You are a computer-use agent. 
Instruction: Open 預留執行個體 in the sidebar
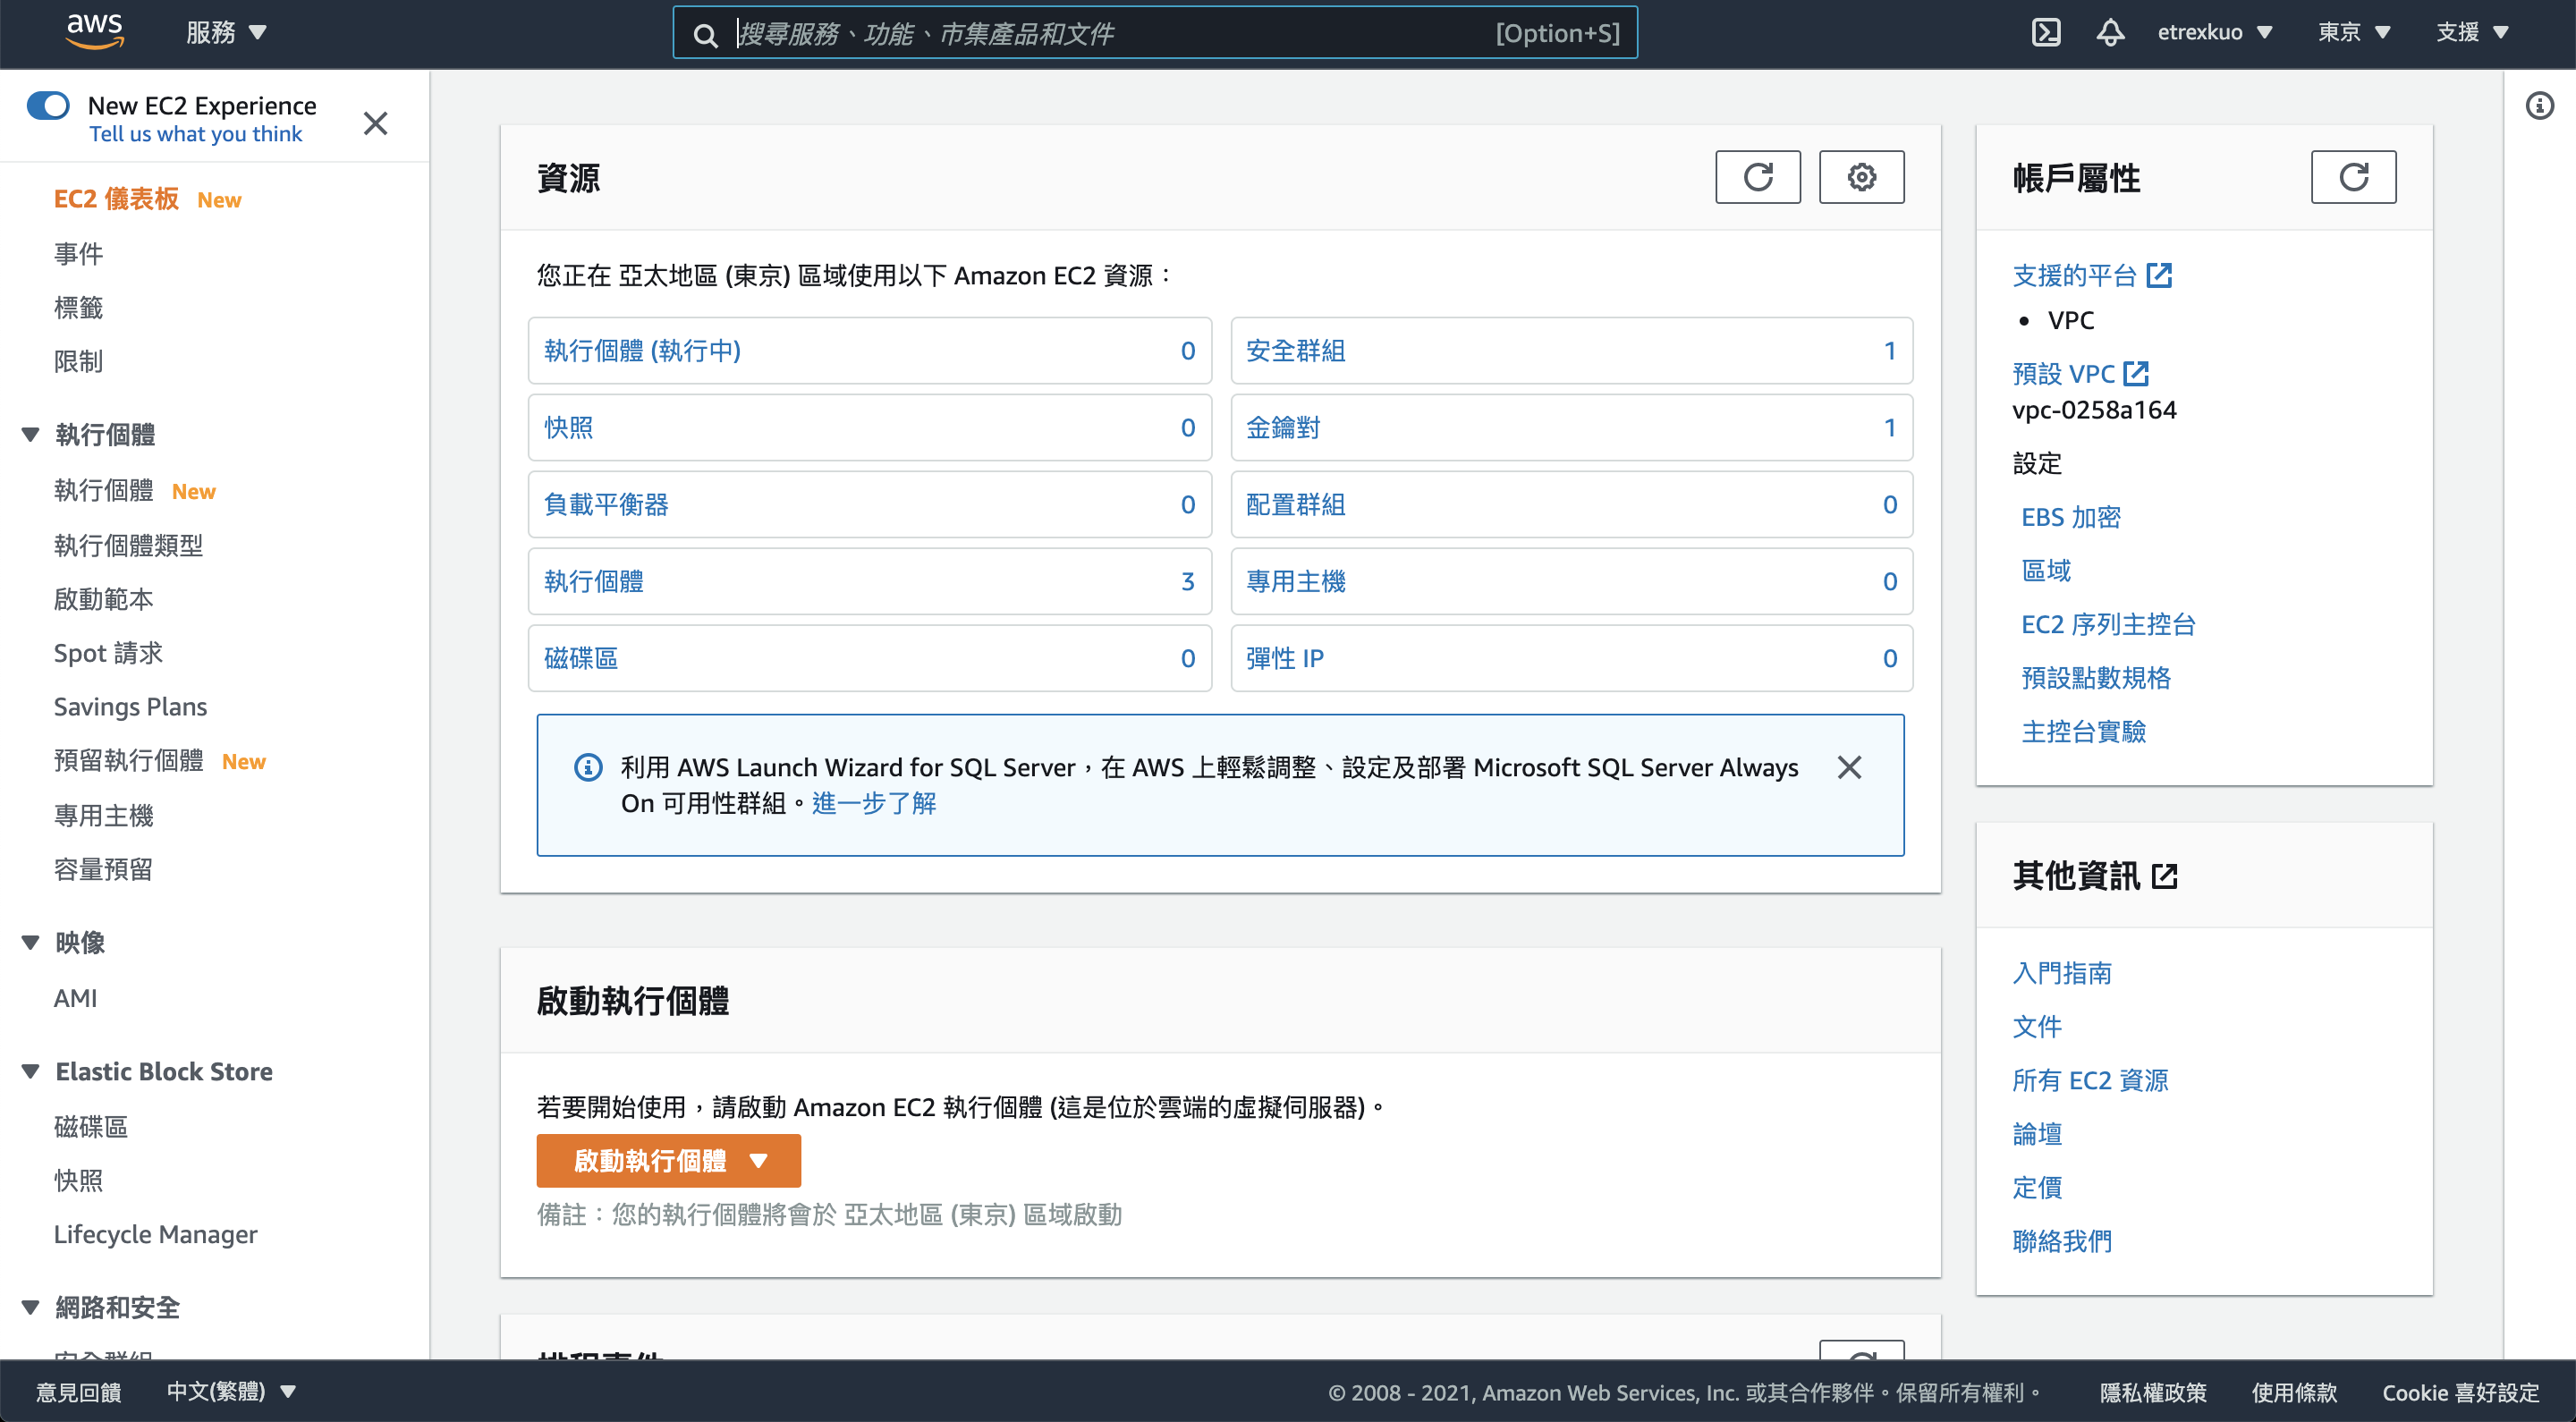tap(128, 761)
